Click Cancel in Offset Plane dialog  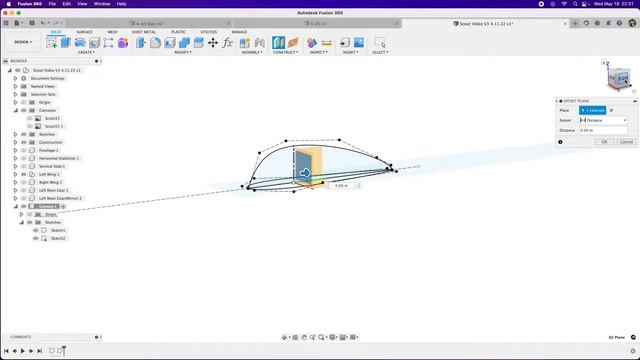click(x=626, y=142)
